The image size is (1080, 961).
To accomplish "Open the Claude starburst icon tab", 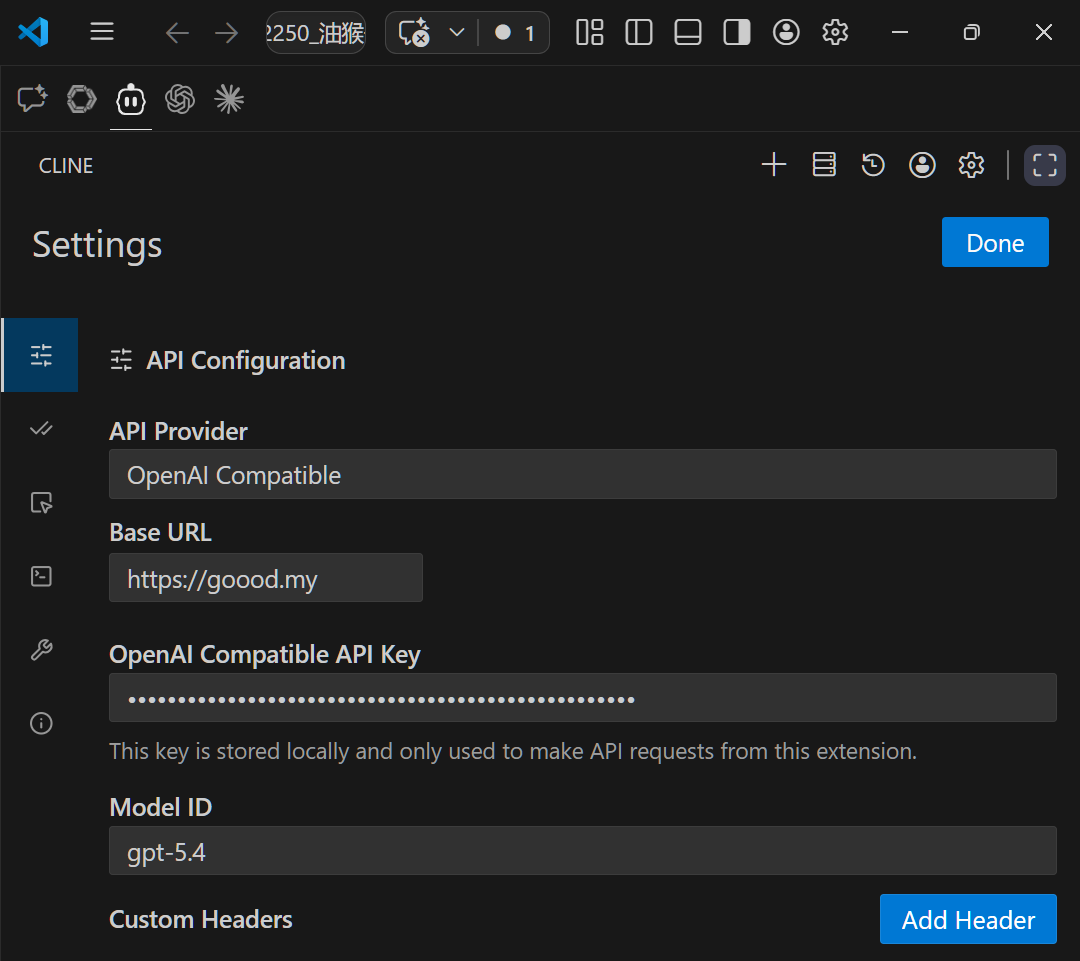I will click(229, 100).
